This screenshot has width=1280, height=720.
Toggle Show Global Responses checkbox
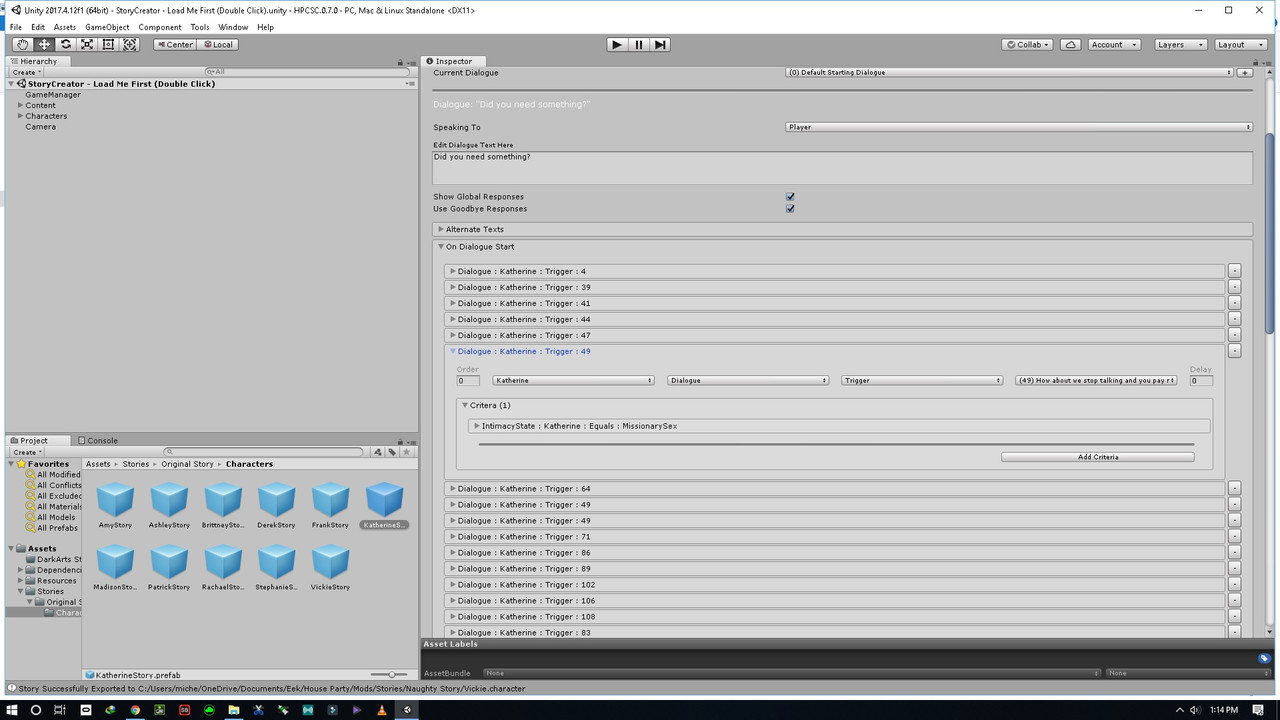[790, 197]
